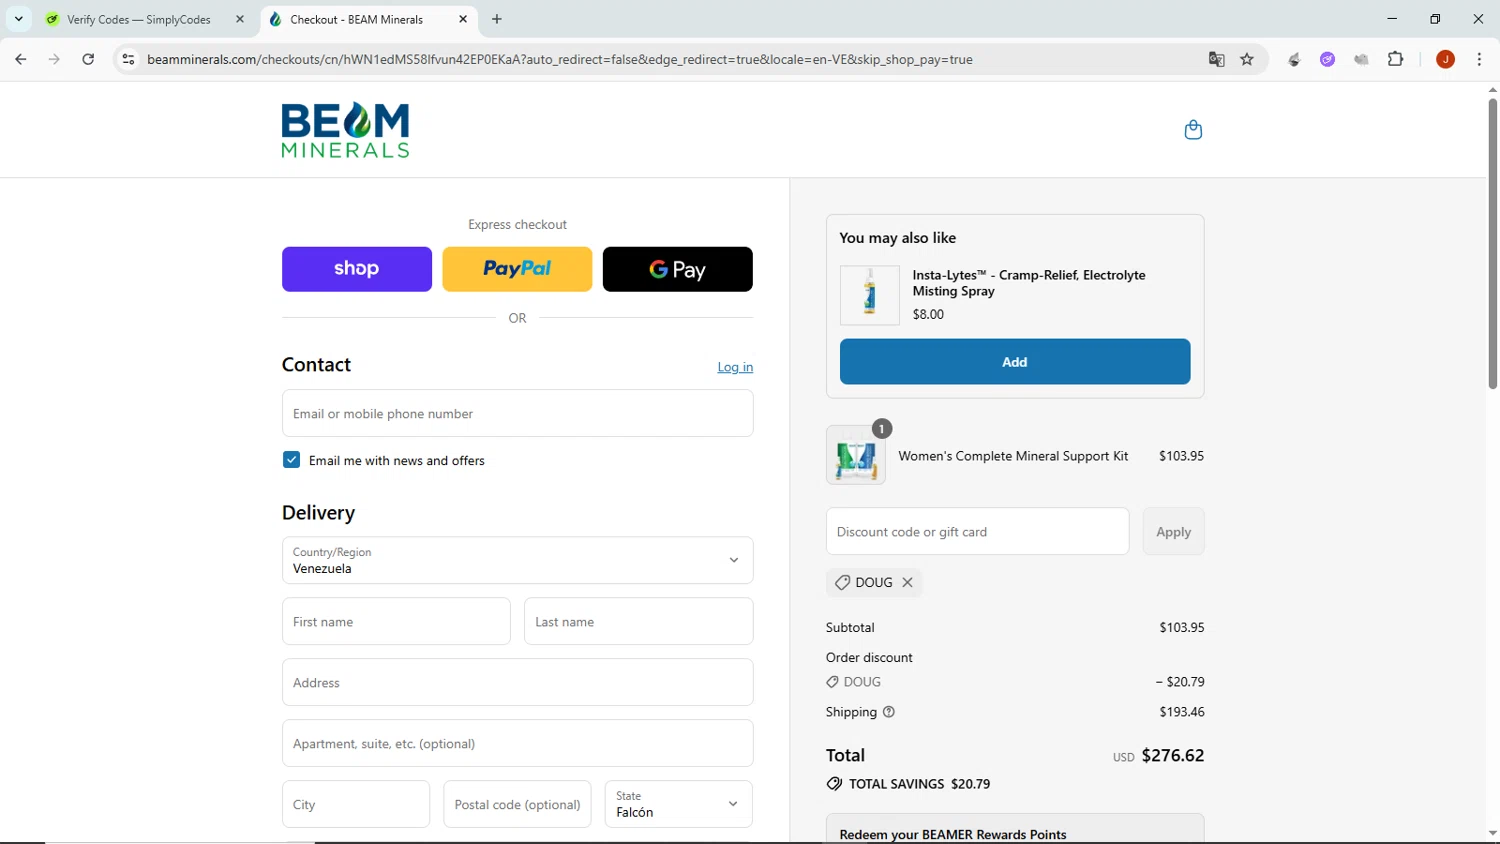Click the Total amount $276.62
The width and height of the screenshot is (1500, 844).
point(1173,755)
